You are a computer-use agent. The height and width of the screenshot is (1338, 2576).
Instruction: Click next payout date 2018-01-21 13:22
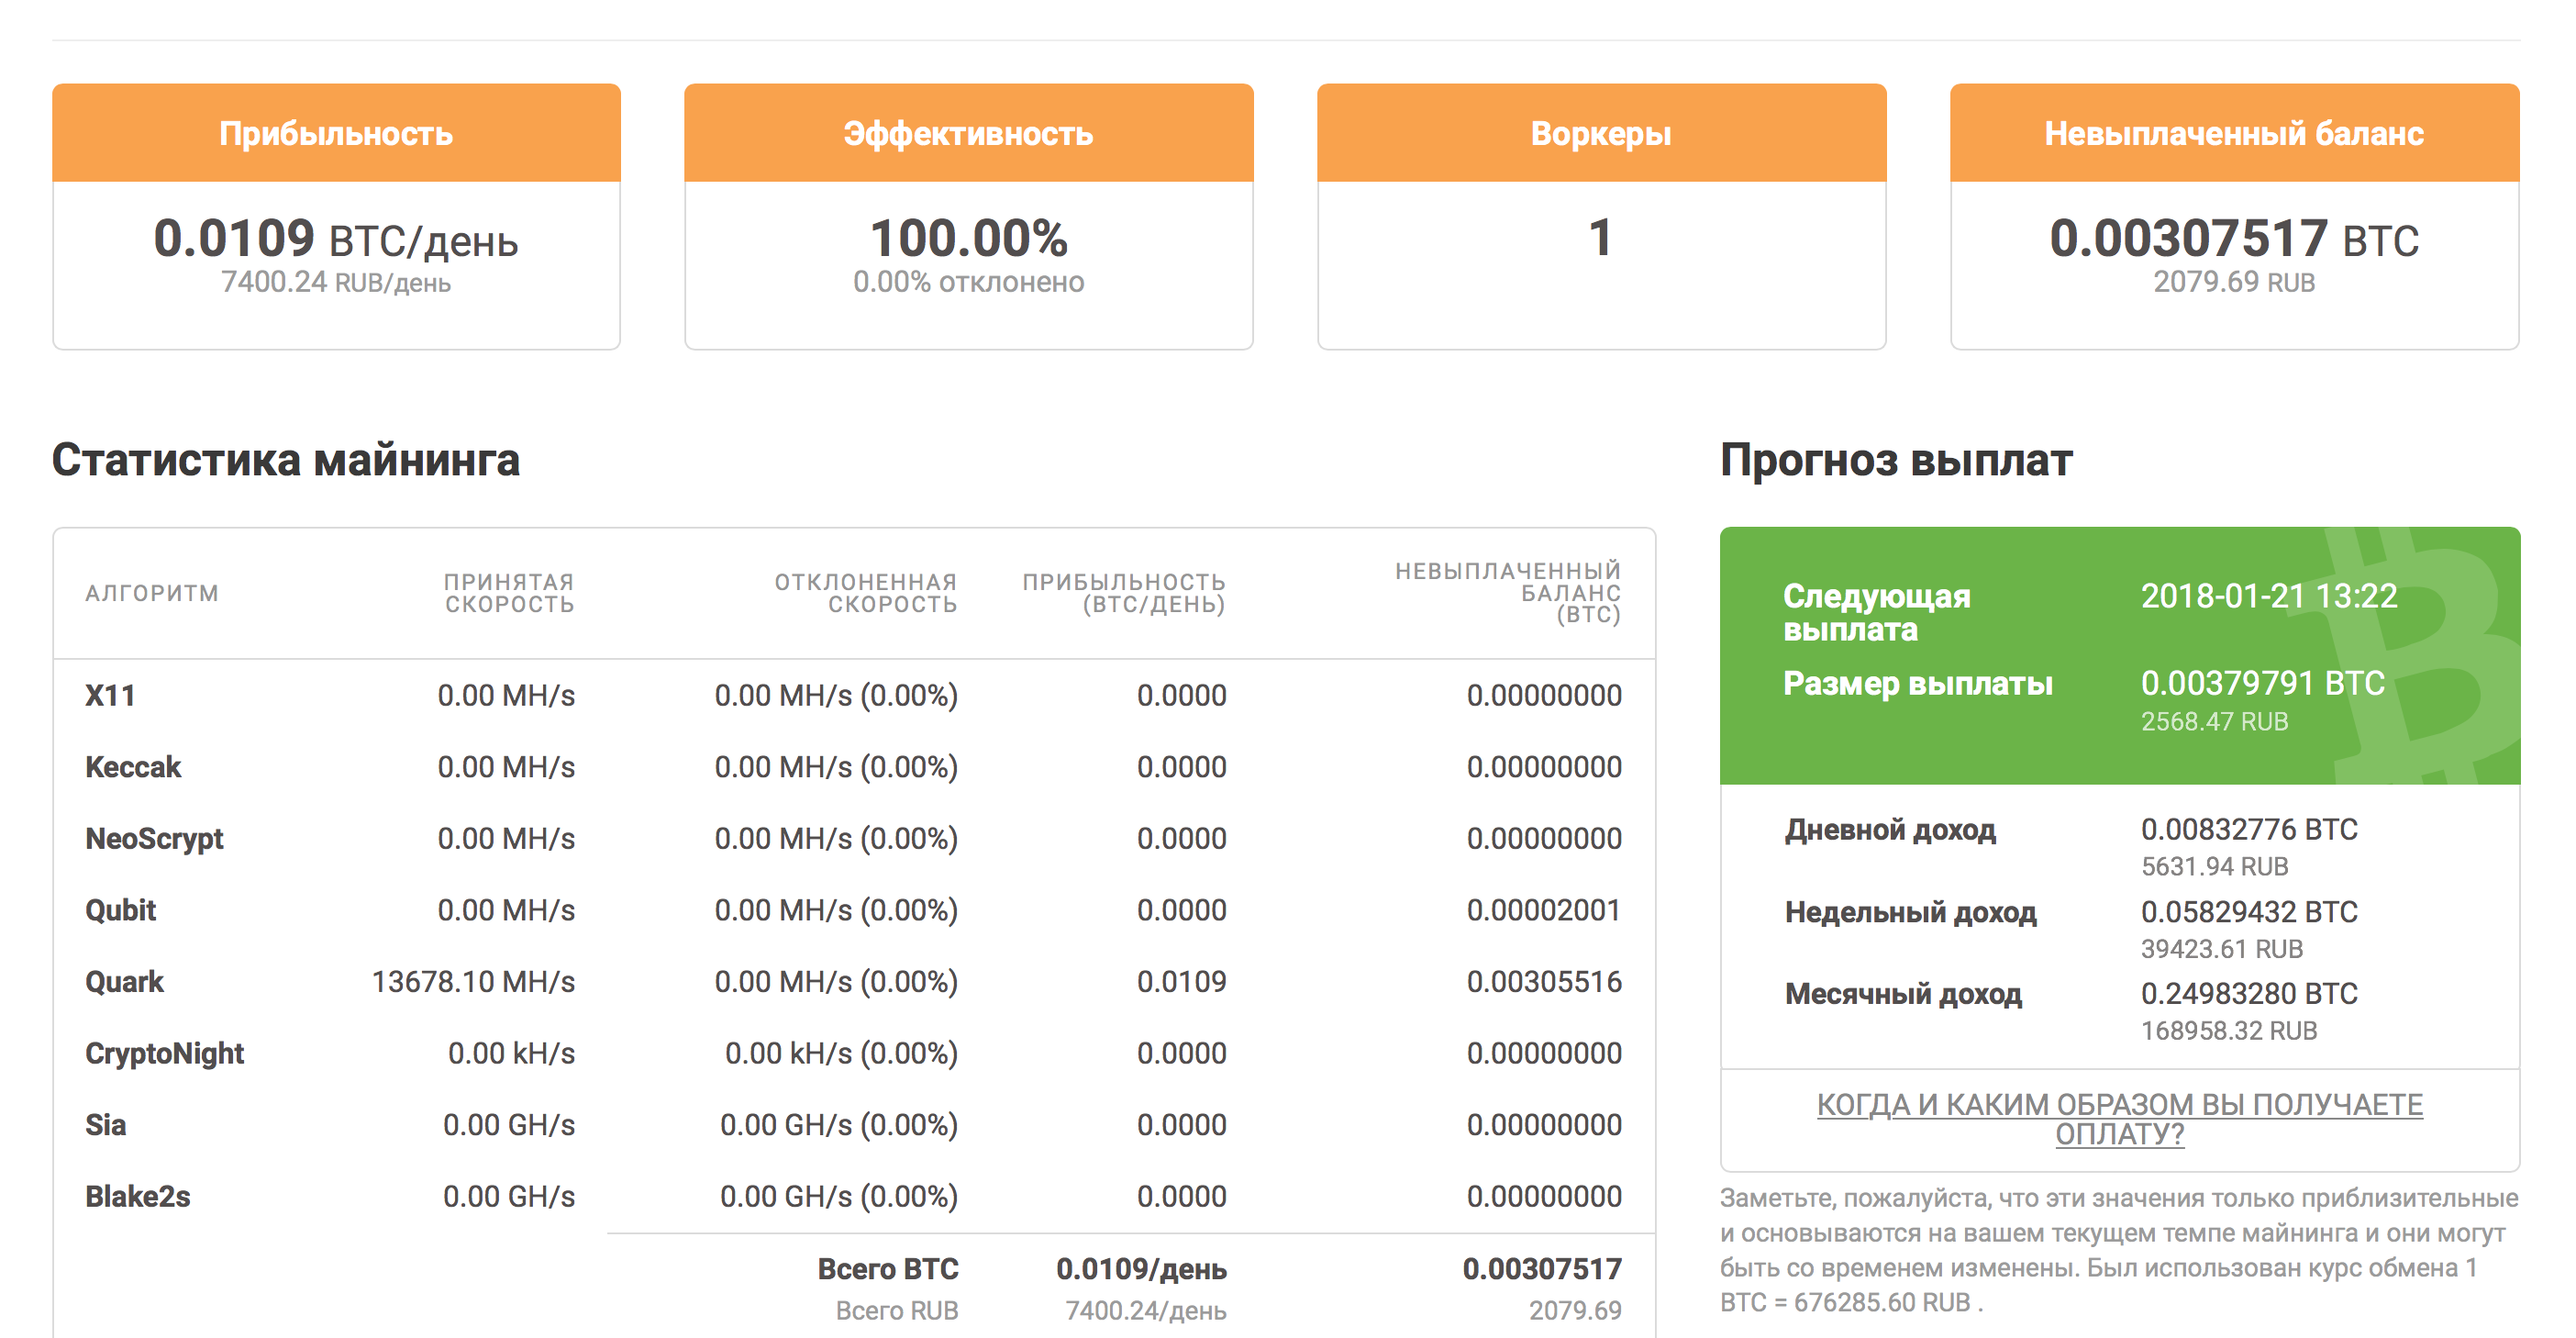coord(2269,597)
